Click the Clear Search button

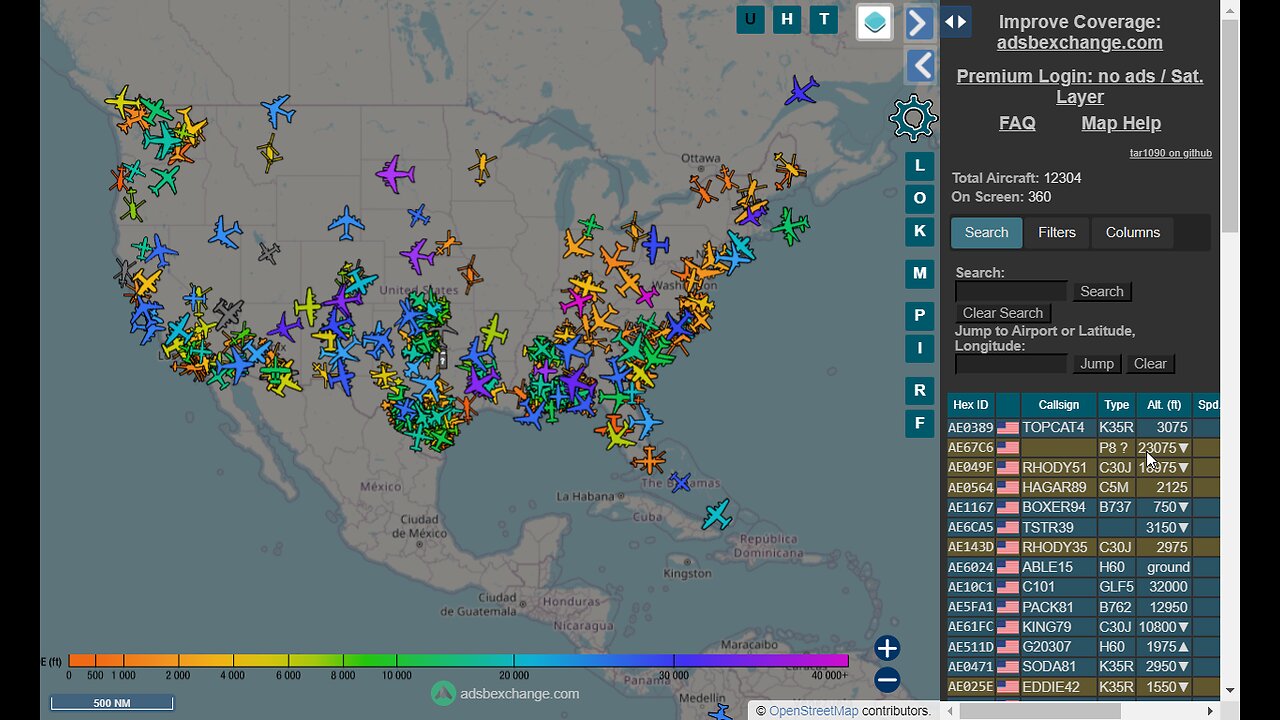(1002, 313)
